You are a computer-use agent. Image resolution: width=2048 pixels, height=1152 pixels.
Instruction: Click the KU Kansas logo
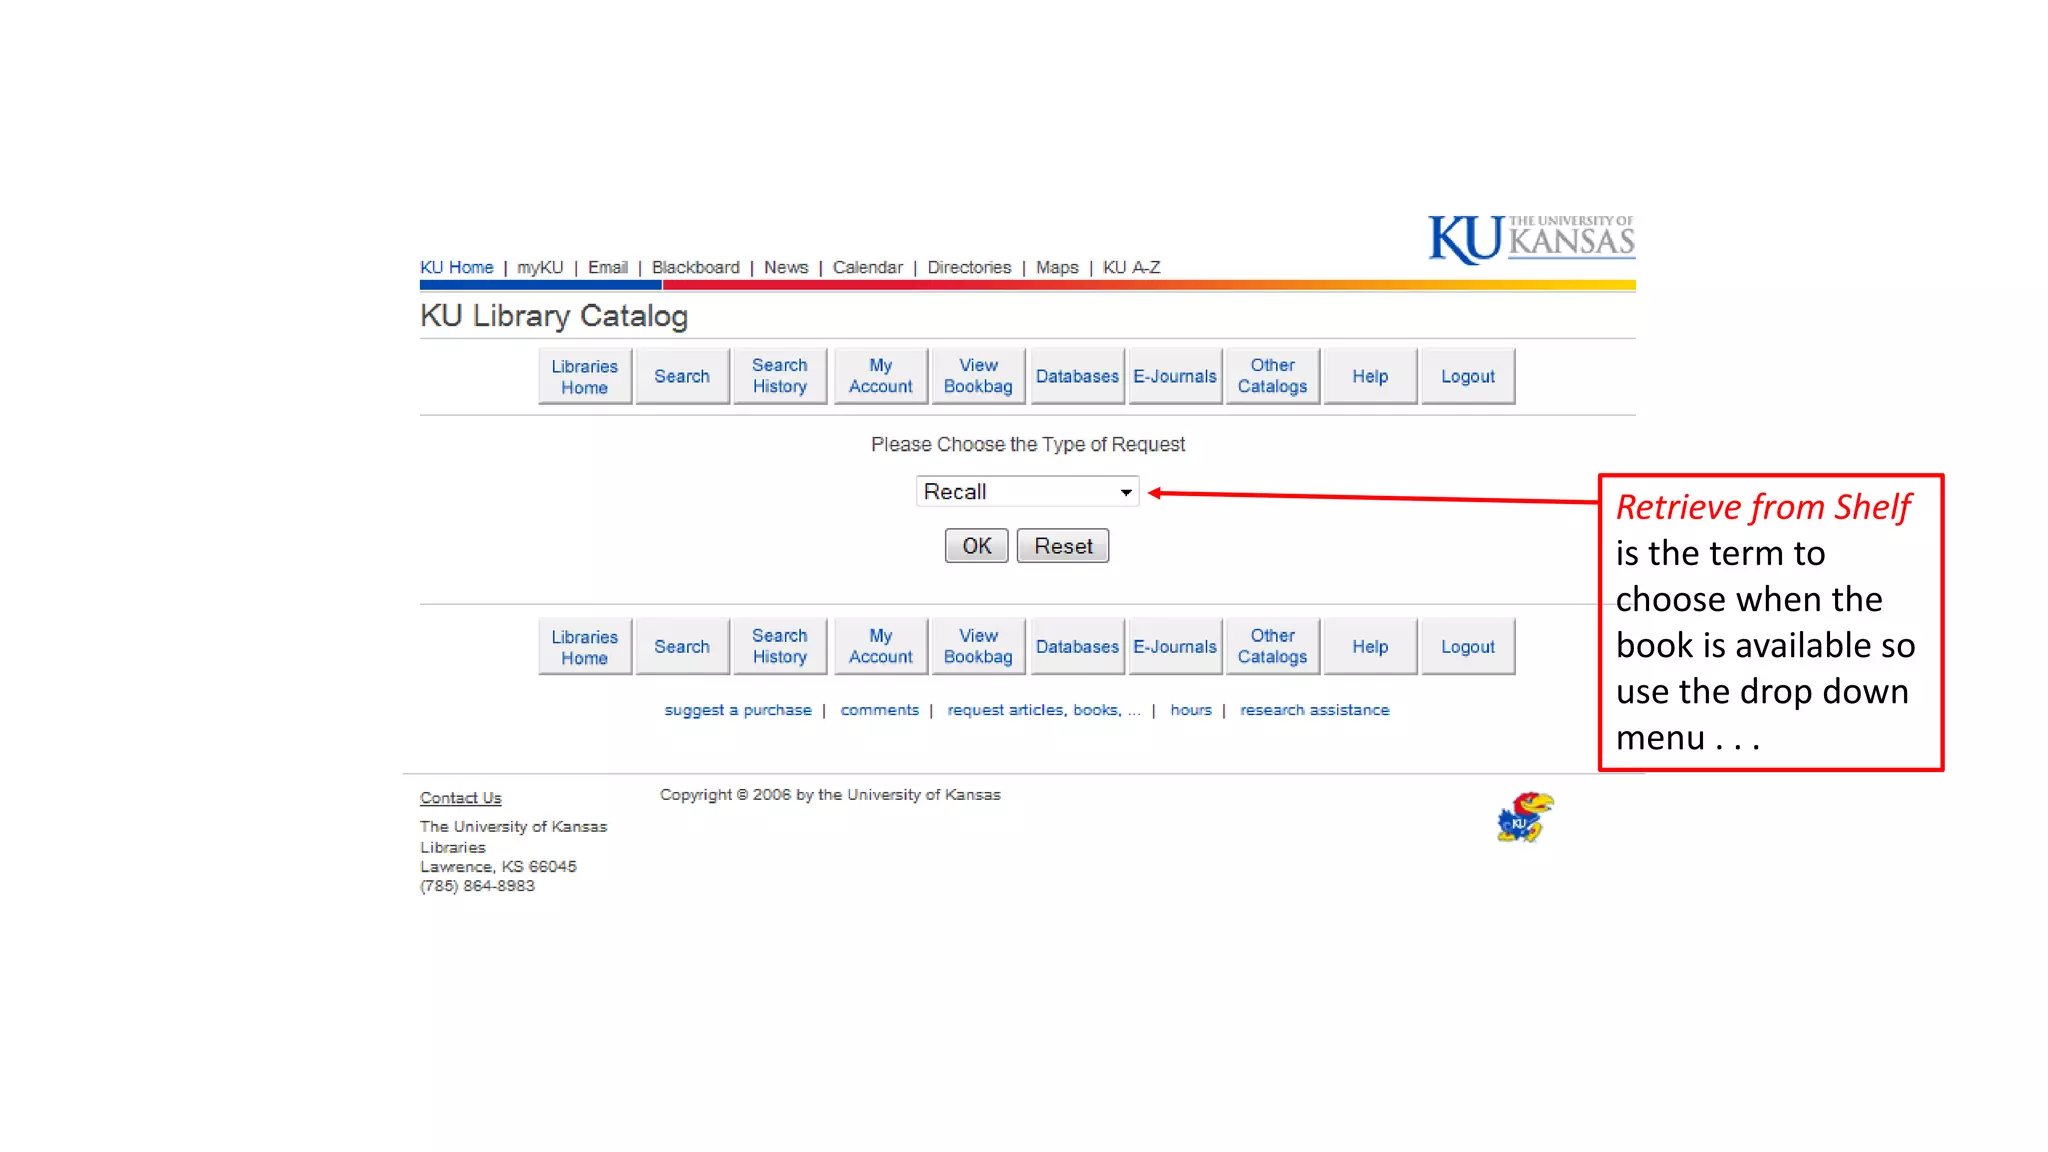coord(1531,239)
